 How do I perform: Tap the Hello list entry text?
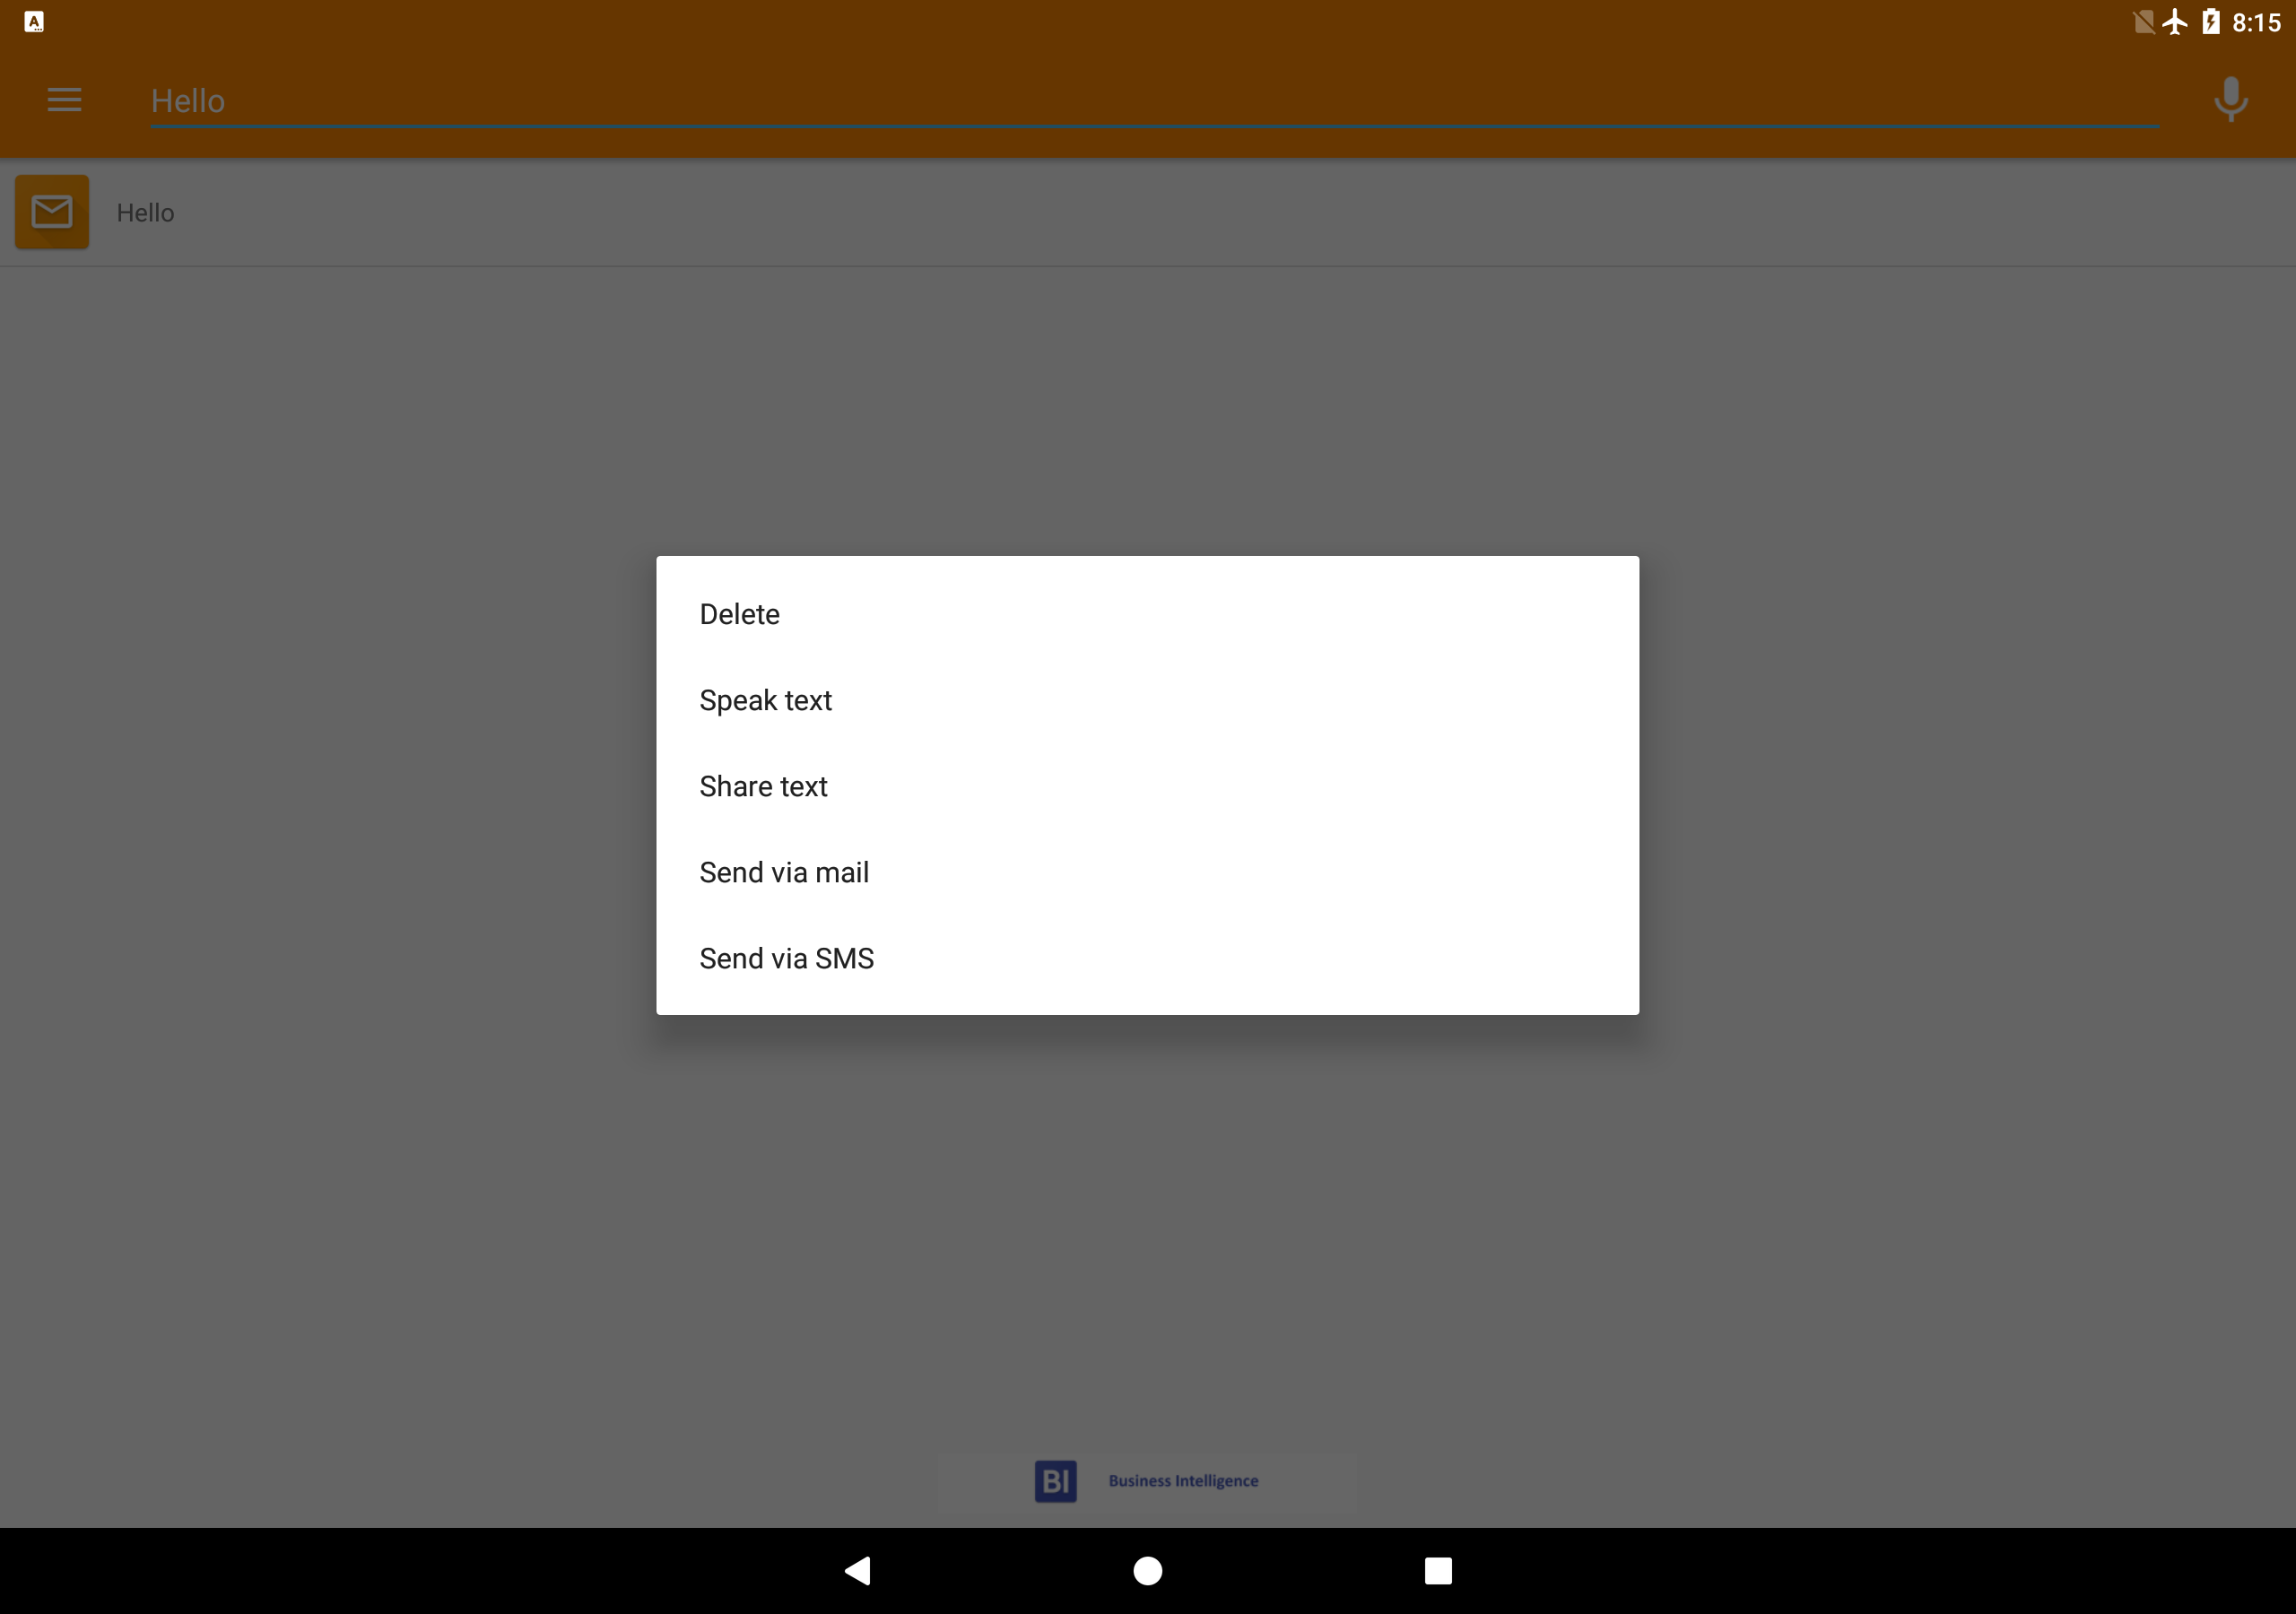[x=145, y=213]
